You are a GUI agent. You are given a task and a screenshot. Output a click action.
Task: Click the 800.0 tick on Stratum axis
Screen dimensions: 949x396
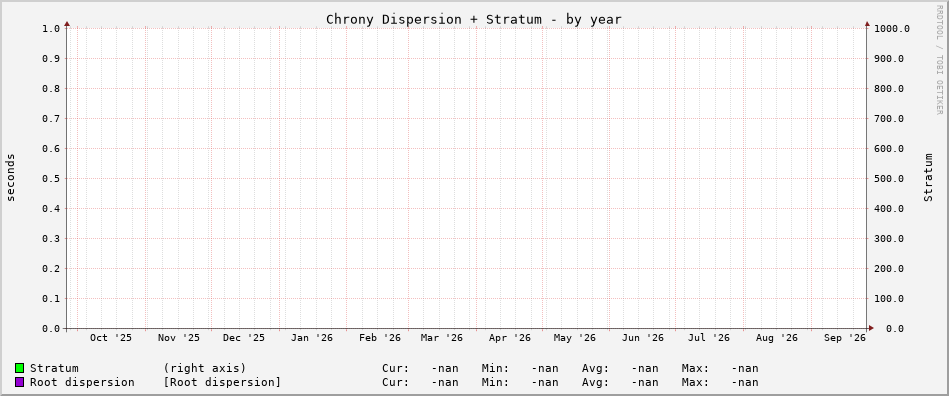(888, 88)
